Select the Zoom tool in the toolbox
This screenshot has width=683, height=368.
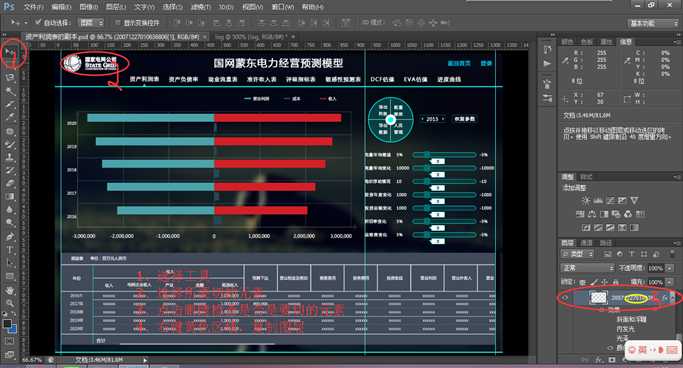[x=10, y=303]
